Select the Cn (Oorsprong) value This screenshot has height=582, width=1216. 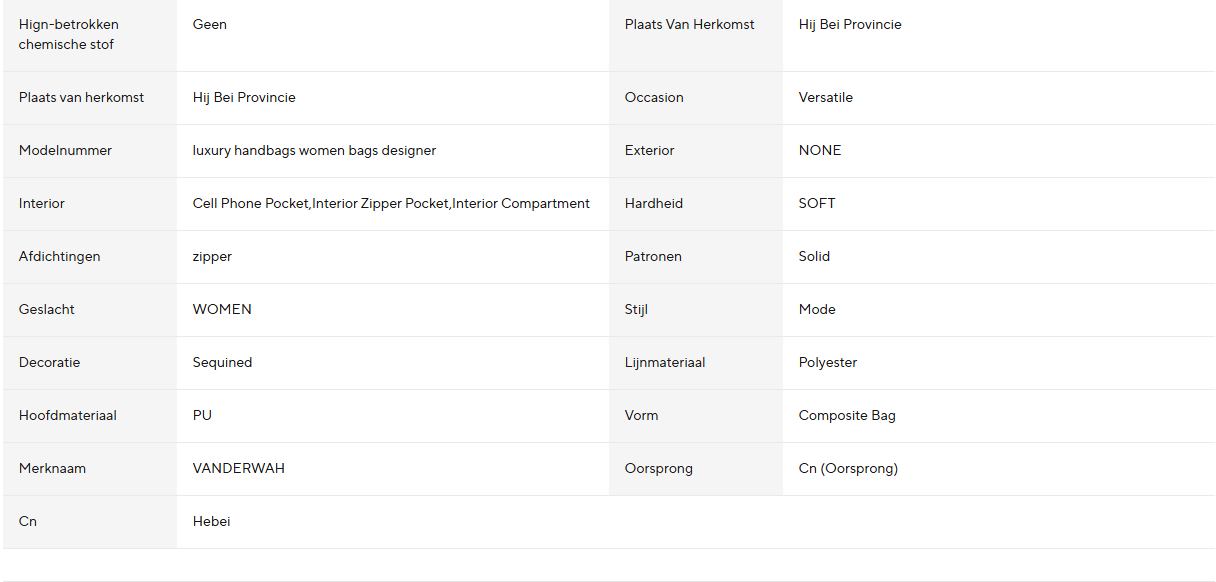(848, 469)
